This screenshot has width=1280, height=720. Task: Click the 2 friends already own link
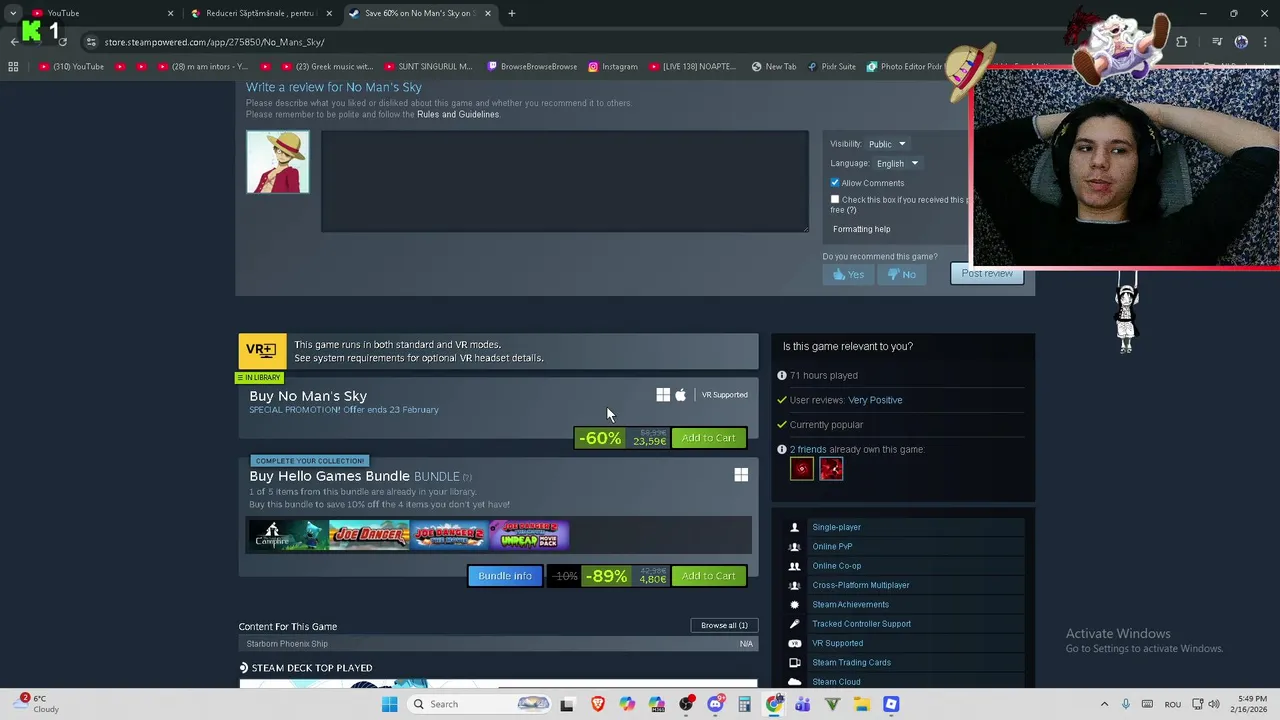808,450
